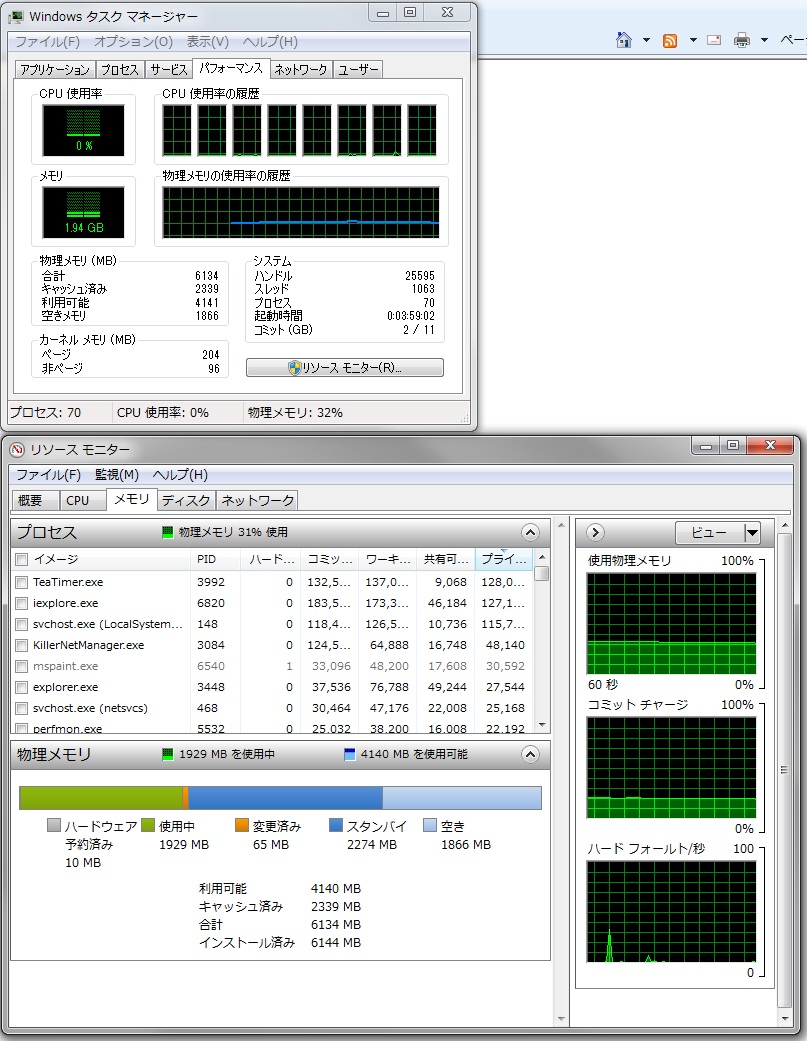The width and height of the screenshot is (807, 1041).
Task: Open 監視(M) menu in Resource Monitor
Action: point(117,475)
